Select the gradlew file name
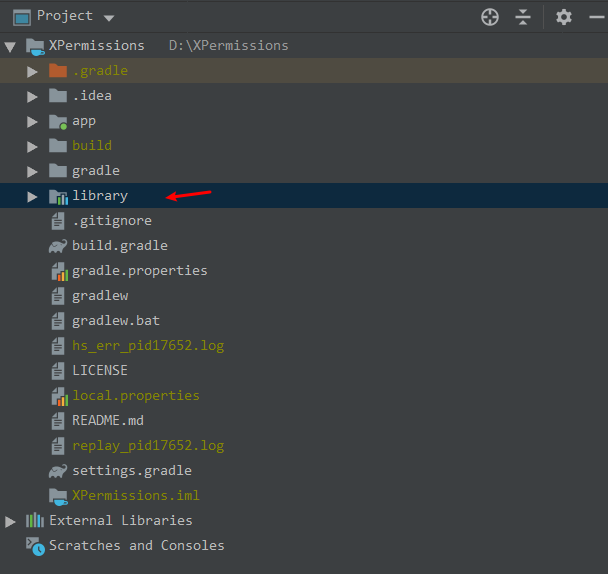The image size is (608, 574). click(100, 296)
